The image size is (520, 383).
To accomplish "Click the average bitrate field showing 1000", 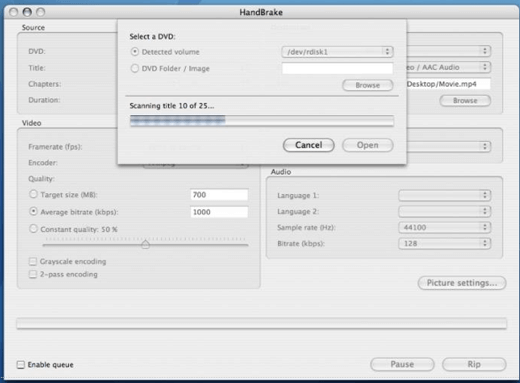I will [x=219, y=212].
